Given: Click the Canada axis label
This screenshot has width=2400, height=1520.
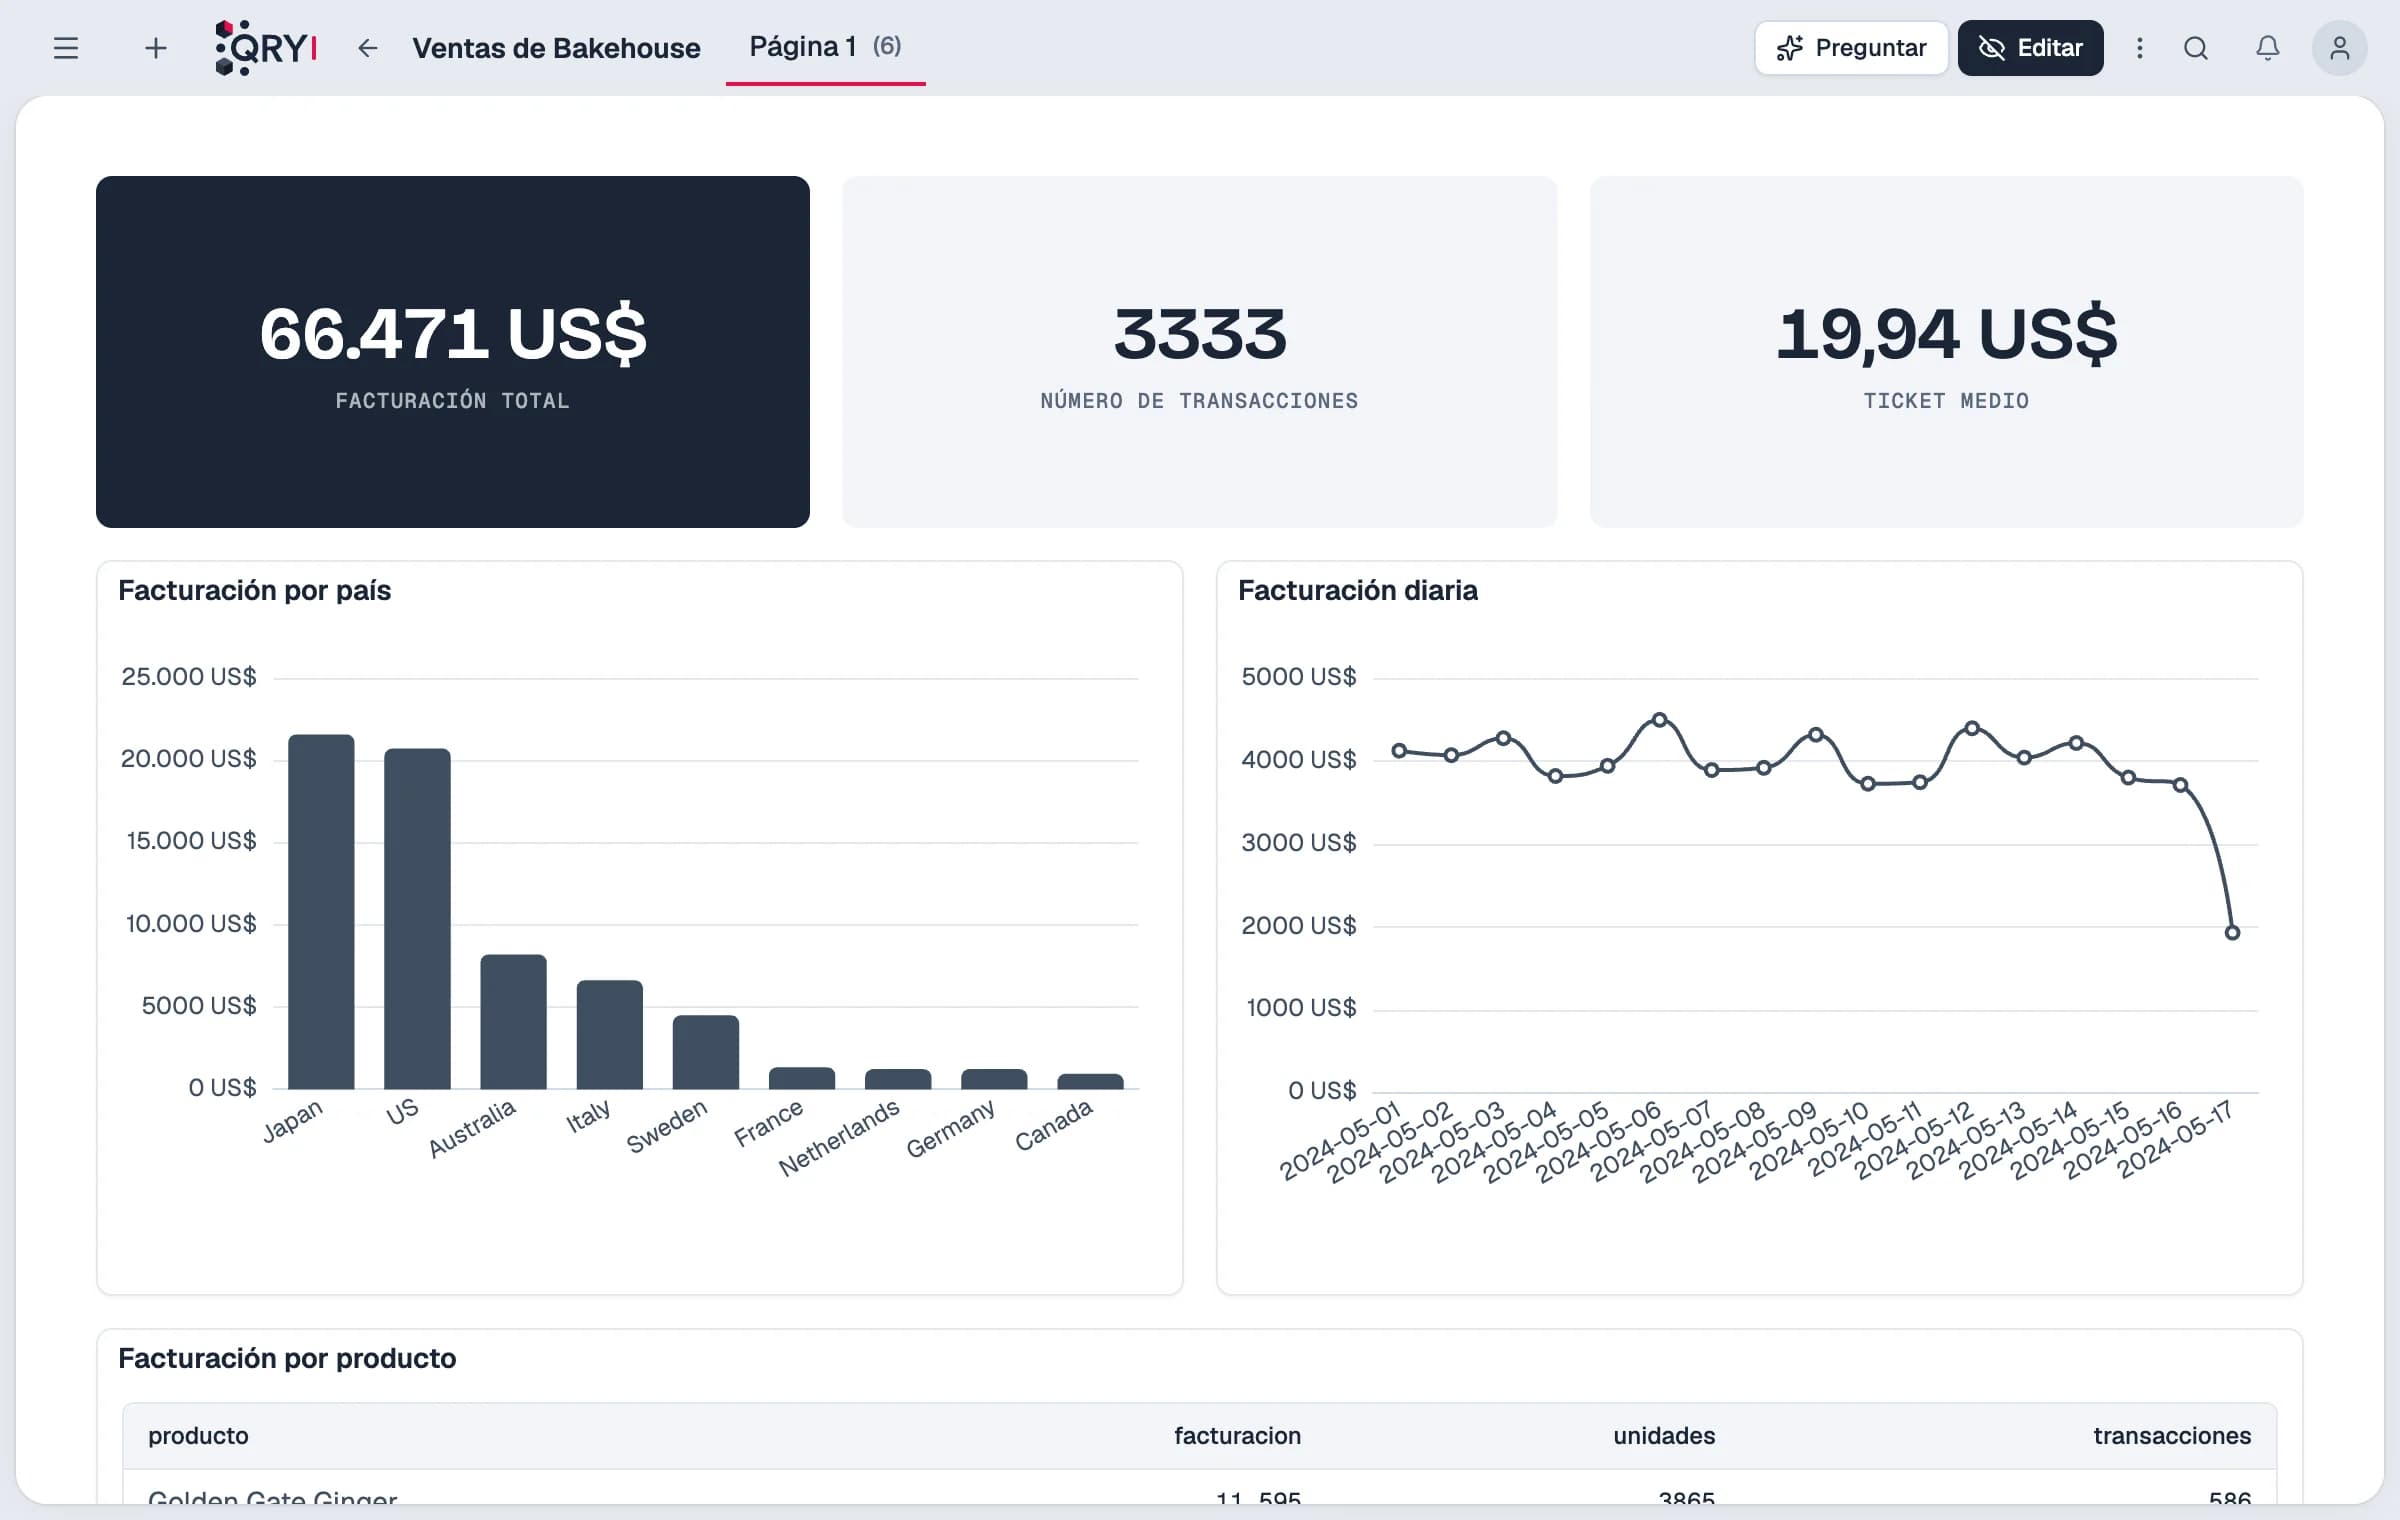Looking at the screenshot, I should [1053, 1125].
